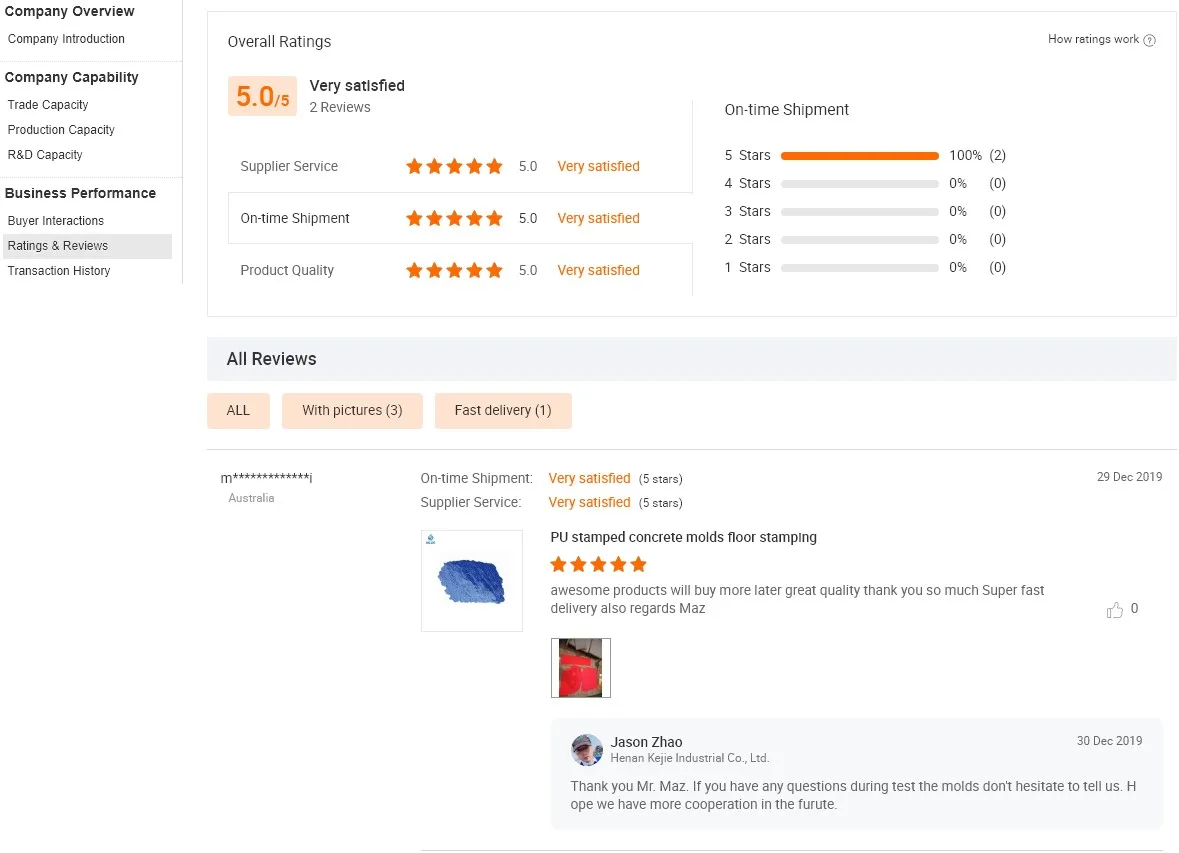The height and width of the screenshot is (853, 1179).
Task: Click the help icon beside How ratings work
Action: [x=1149, y=41]
